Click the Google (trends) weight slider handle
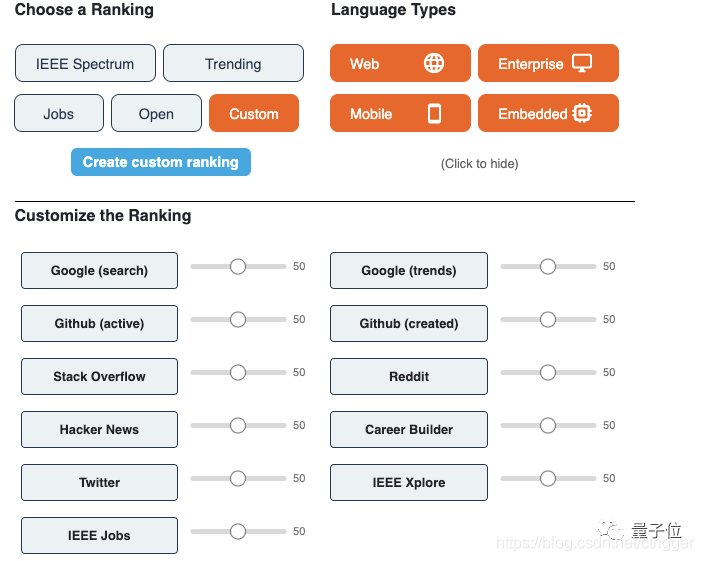 548,266
